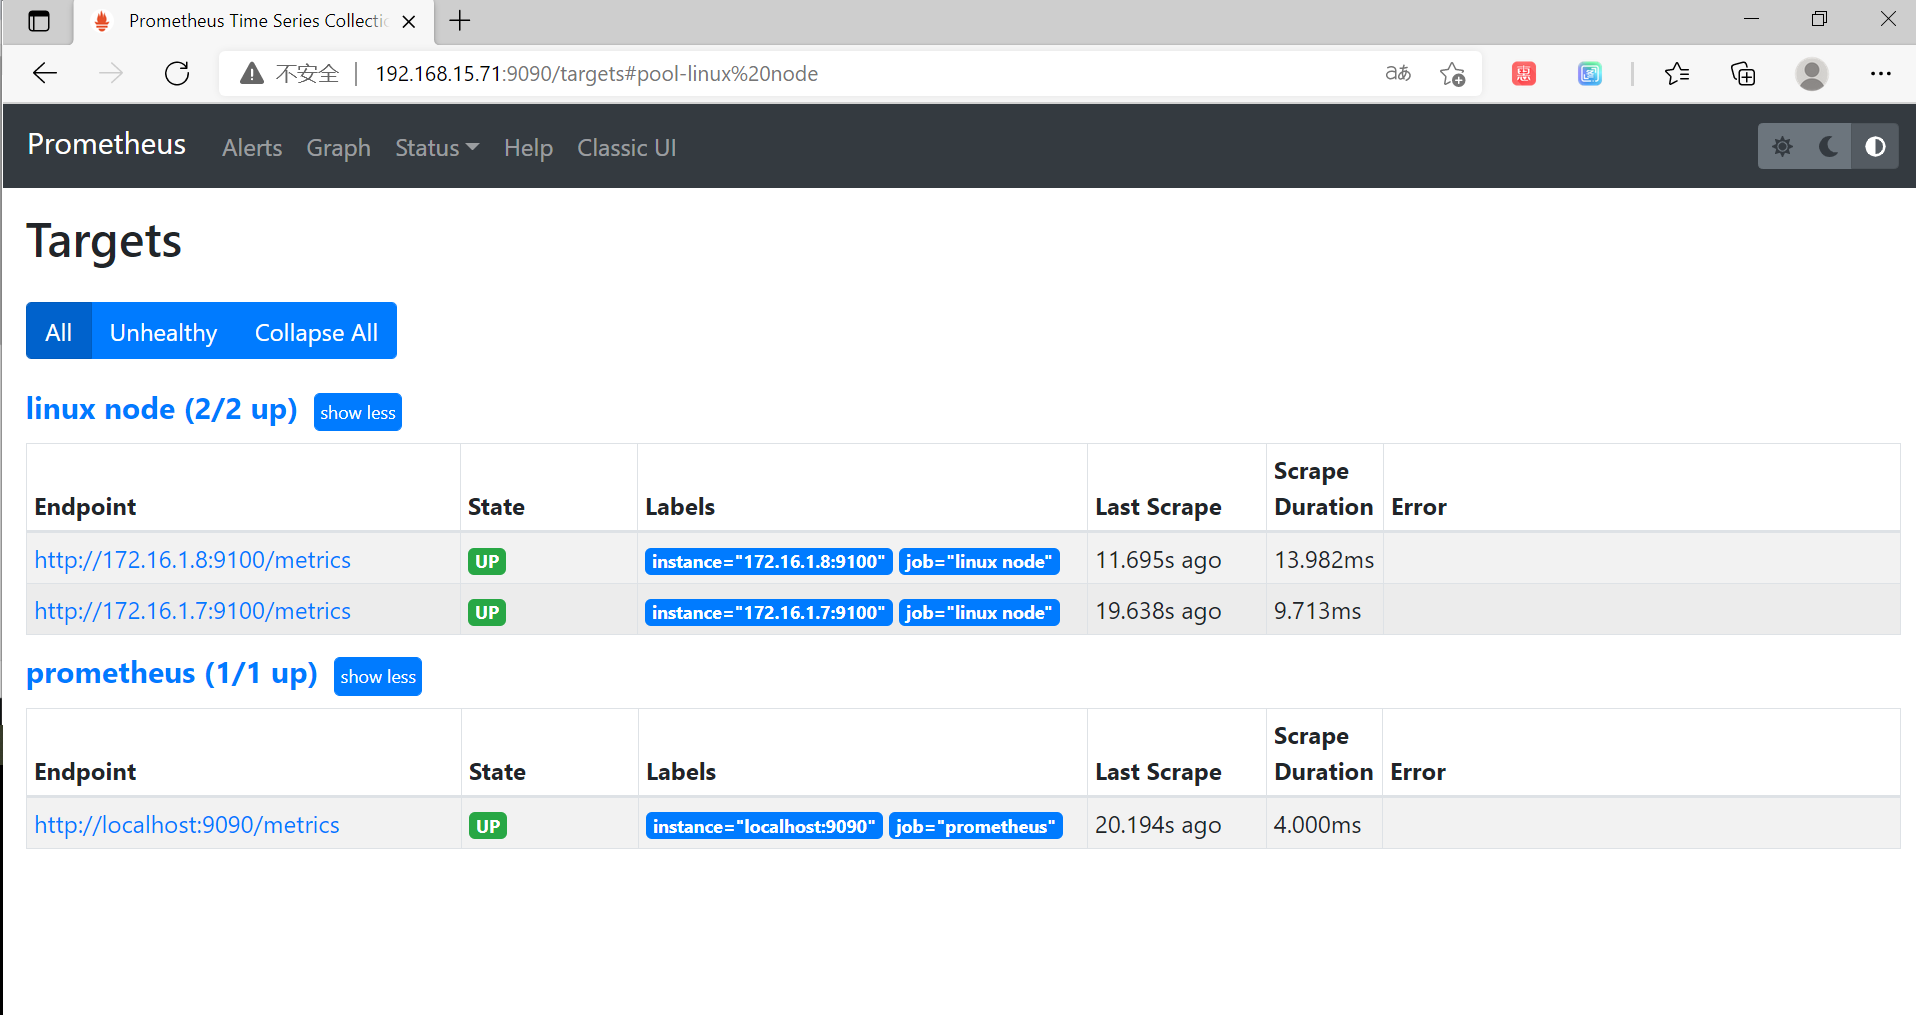Switch to the dark theme moon icon
The width and height of the screenshot is (1916, 1015).
1829,147
